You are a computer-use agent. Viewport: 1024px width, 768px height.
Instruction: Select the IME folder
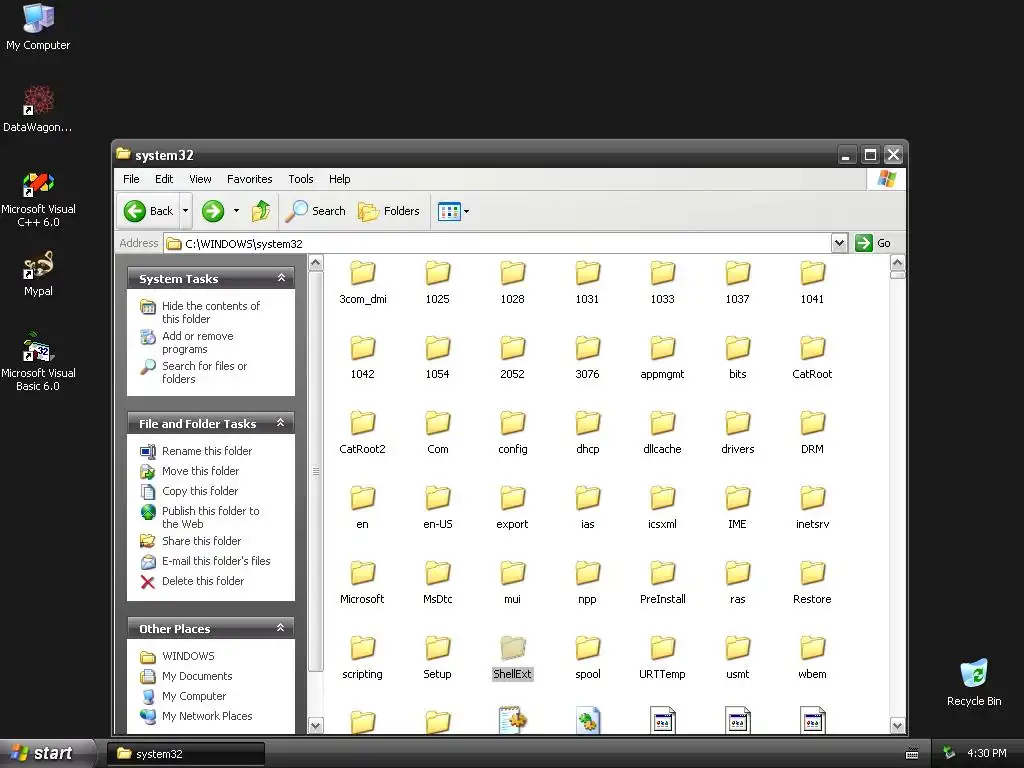(737, 508)
